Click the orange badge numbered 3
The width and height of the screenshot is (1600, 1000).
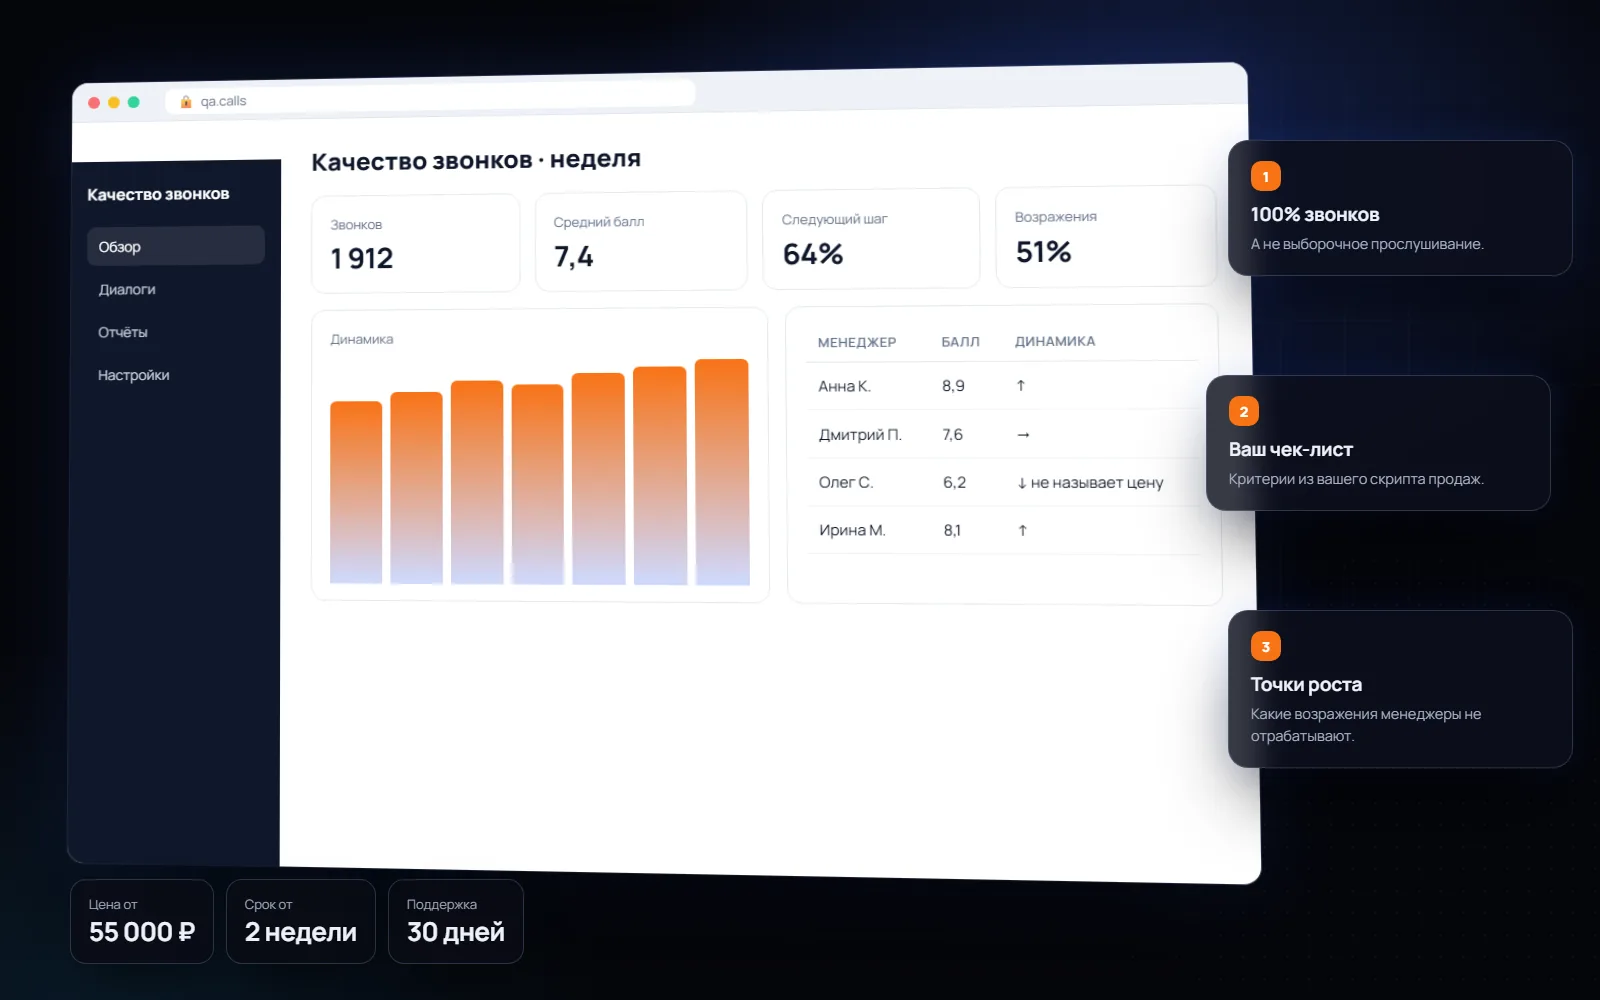(x=1265, y=646)
